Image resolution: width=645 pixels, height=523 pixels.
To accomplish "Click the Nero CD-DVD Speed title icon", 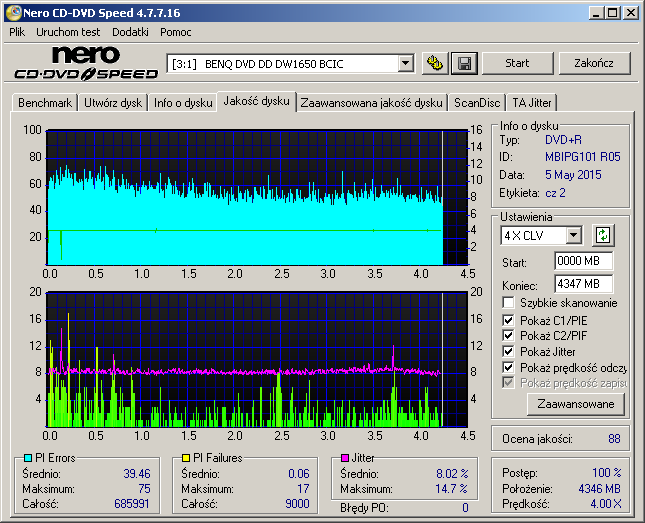I will click(14, 13).
